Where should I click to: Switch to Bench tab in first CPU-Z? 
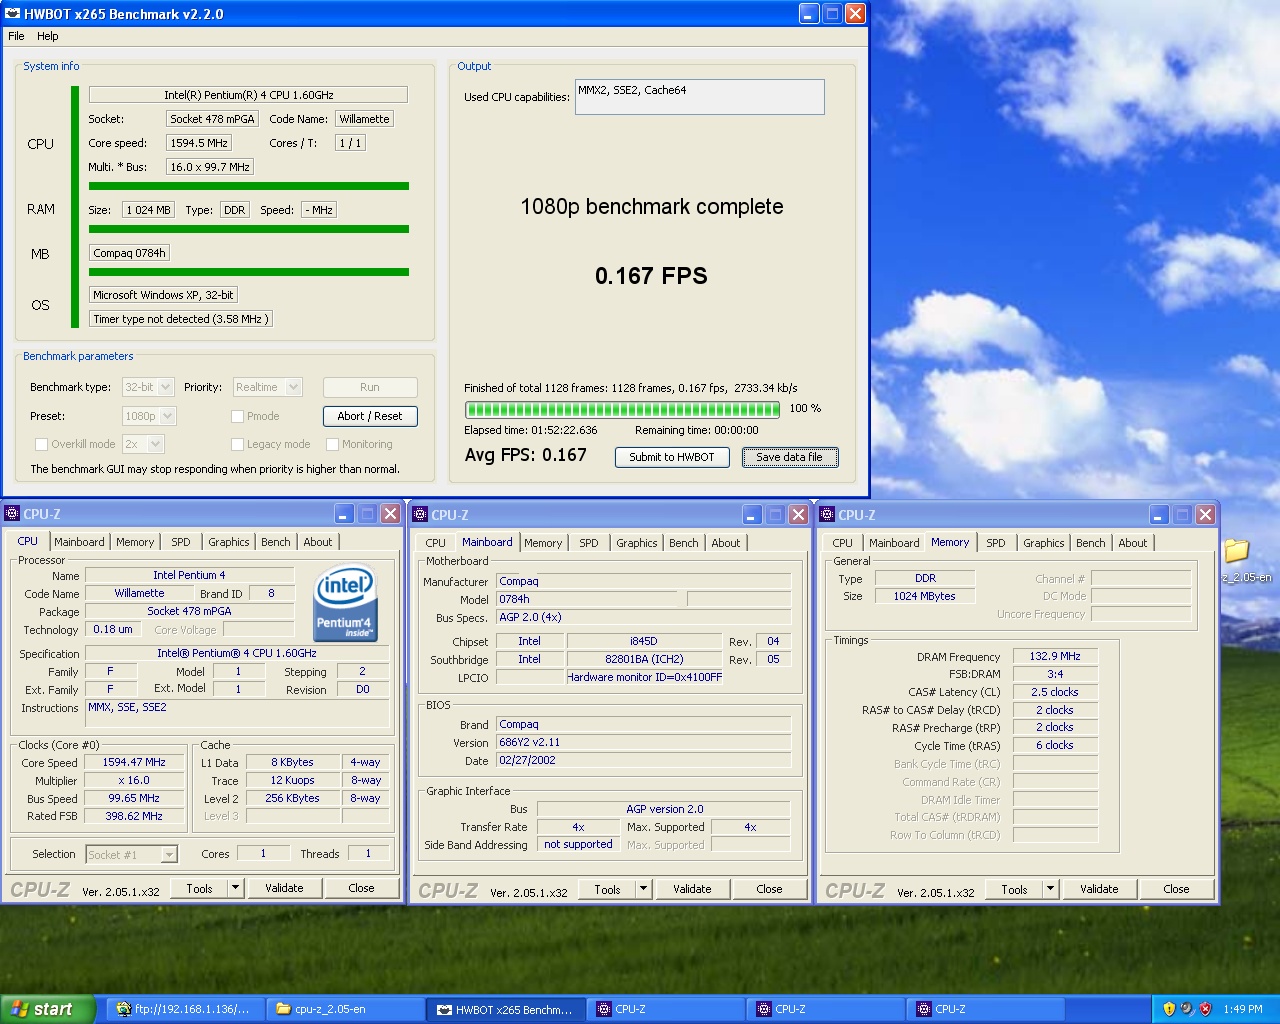[276, 542]
